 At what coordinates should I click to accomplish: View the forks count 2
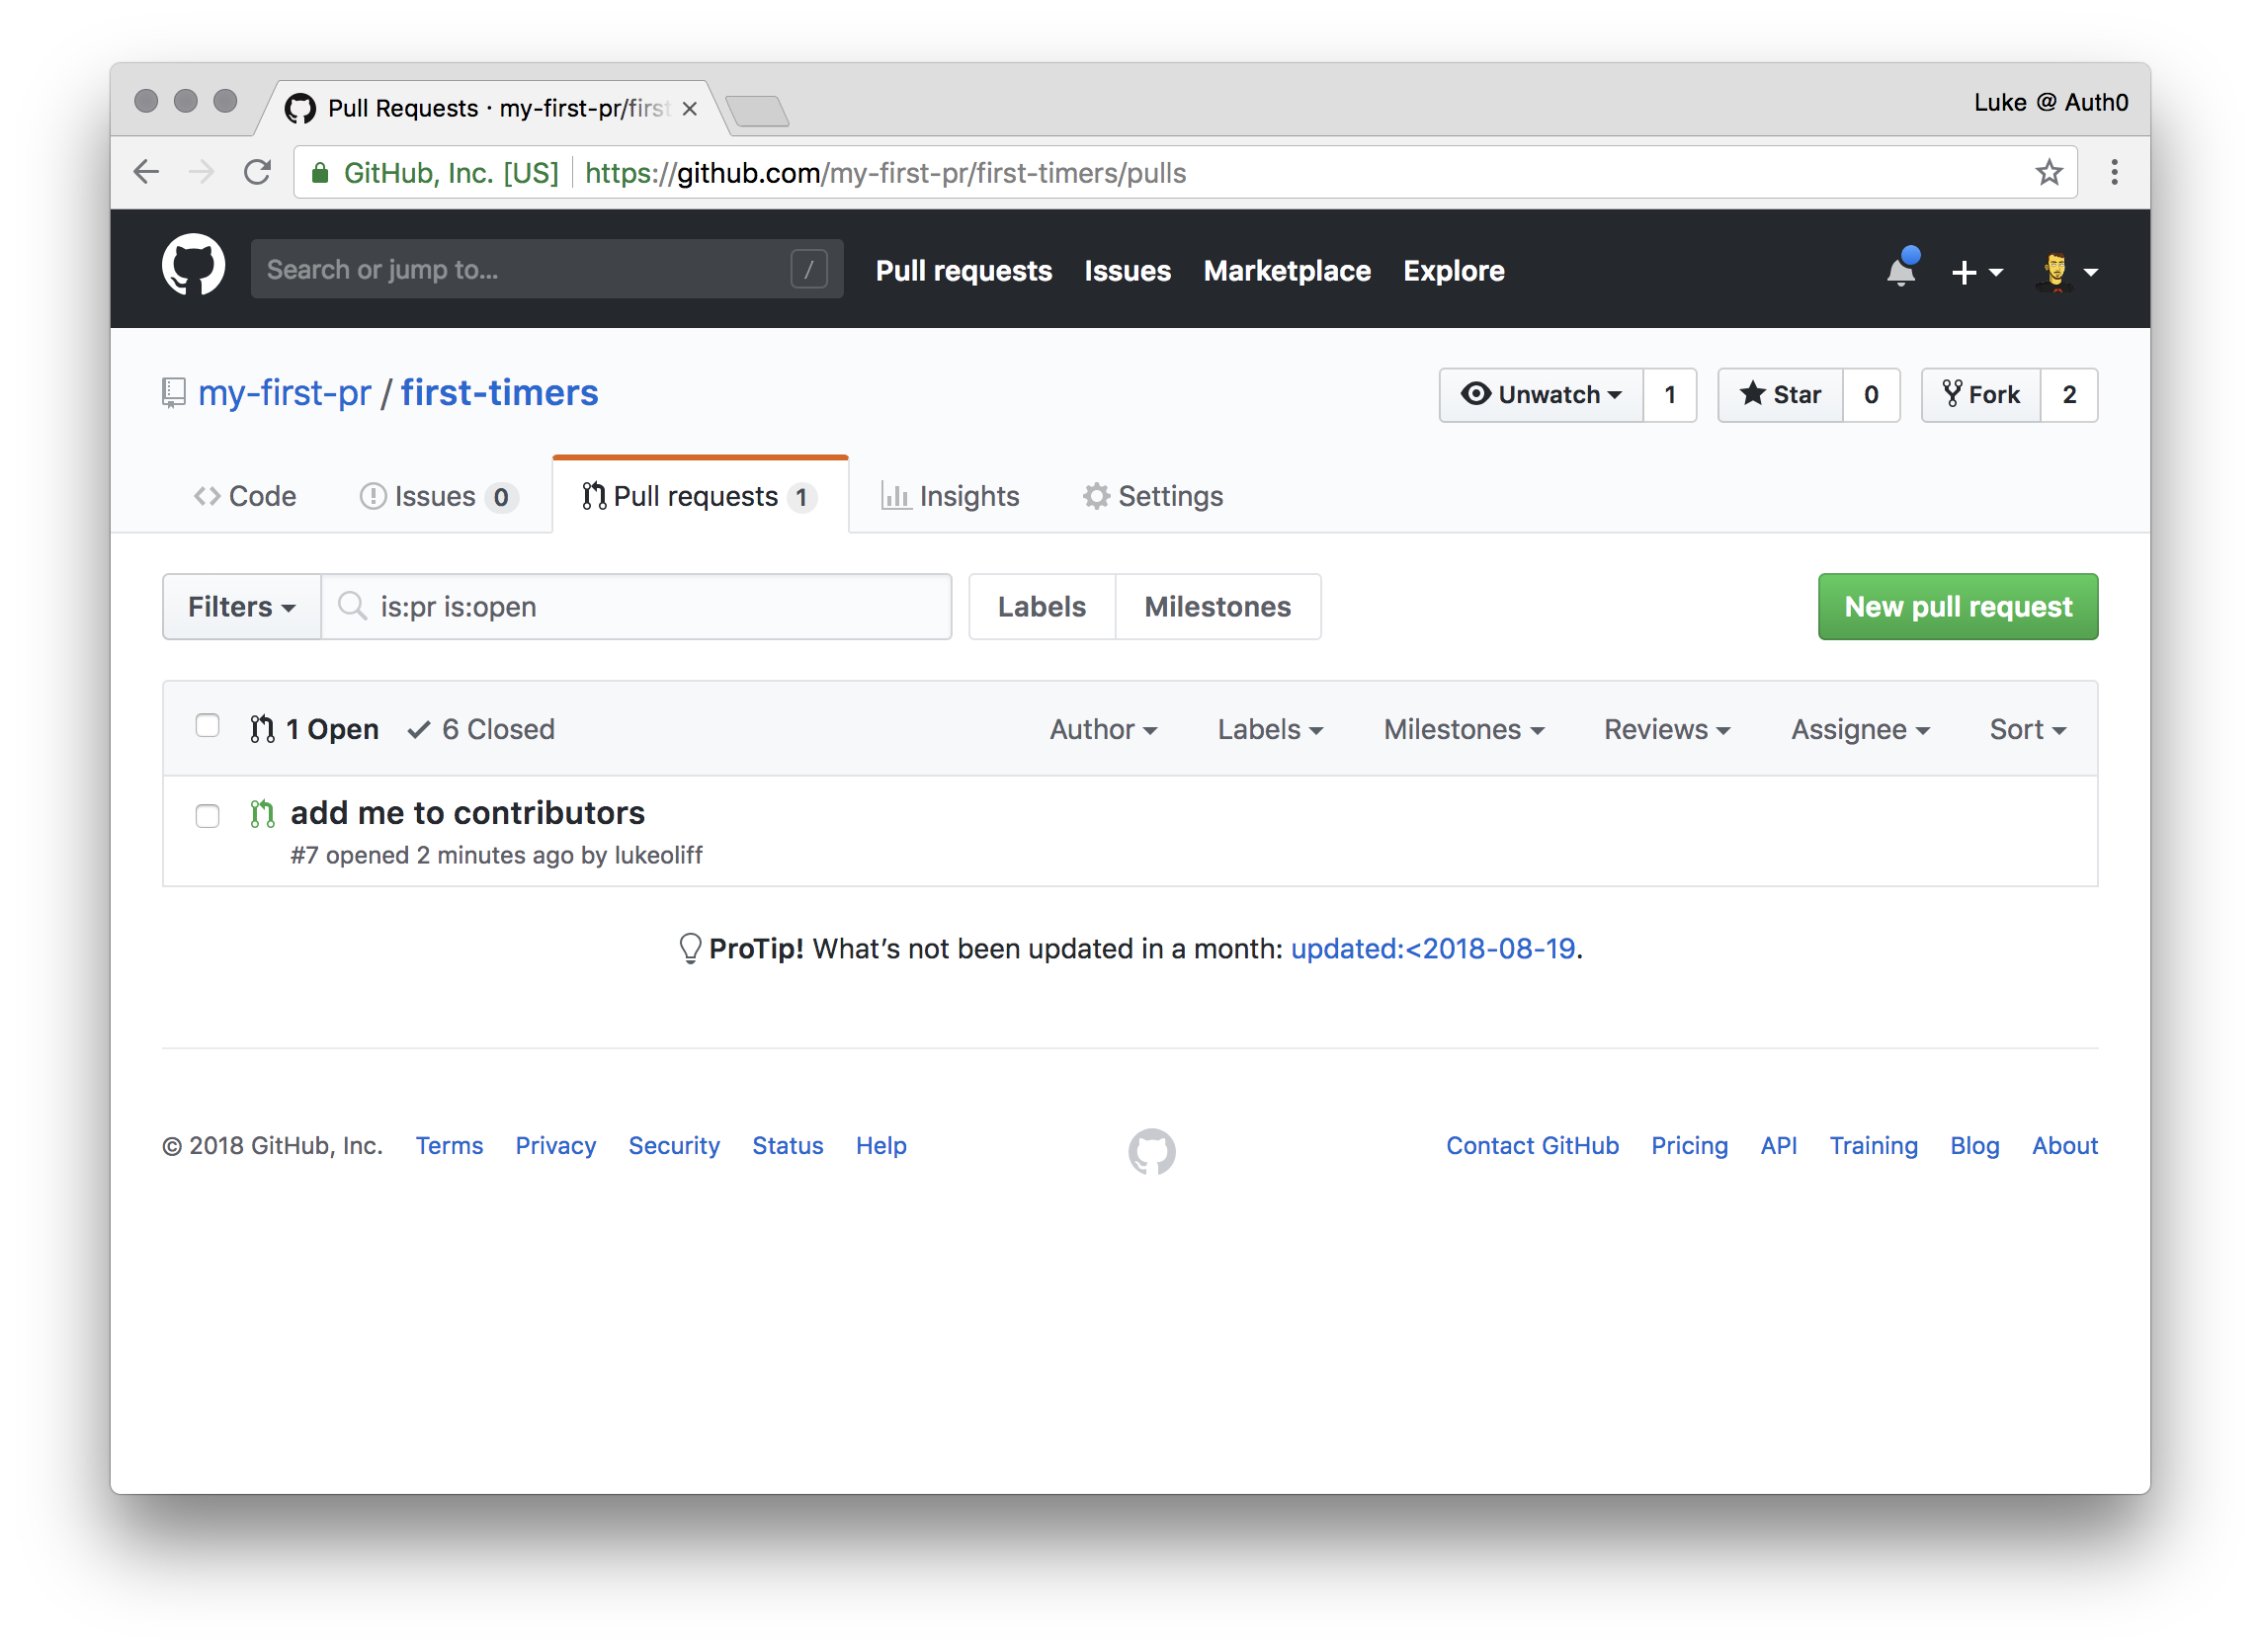(x=2069, y=395)
